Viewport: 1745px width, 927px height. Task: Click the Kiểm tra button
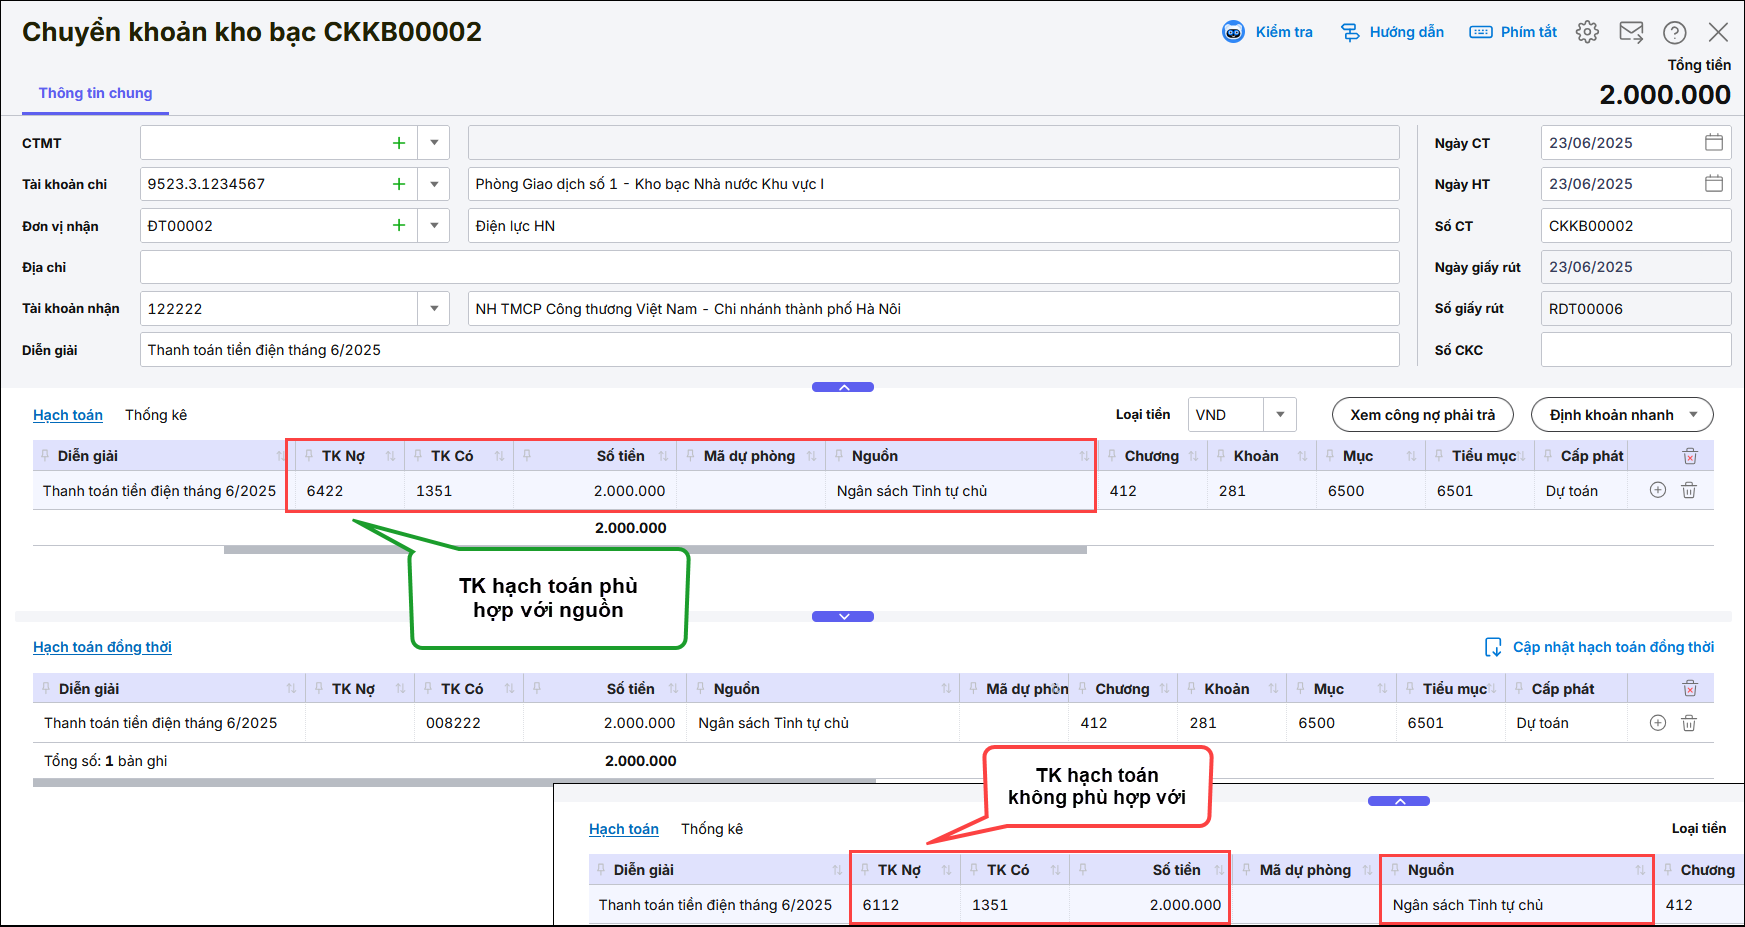coord(1268,32)
